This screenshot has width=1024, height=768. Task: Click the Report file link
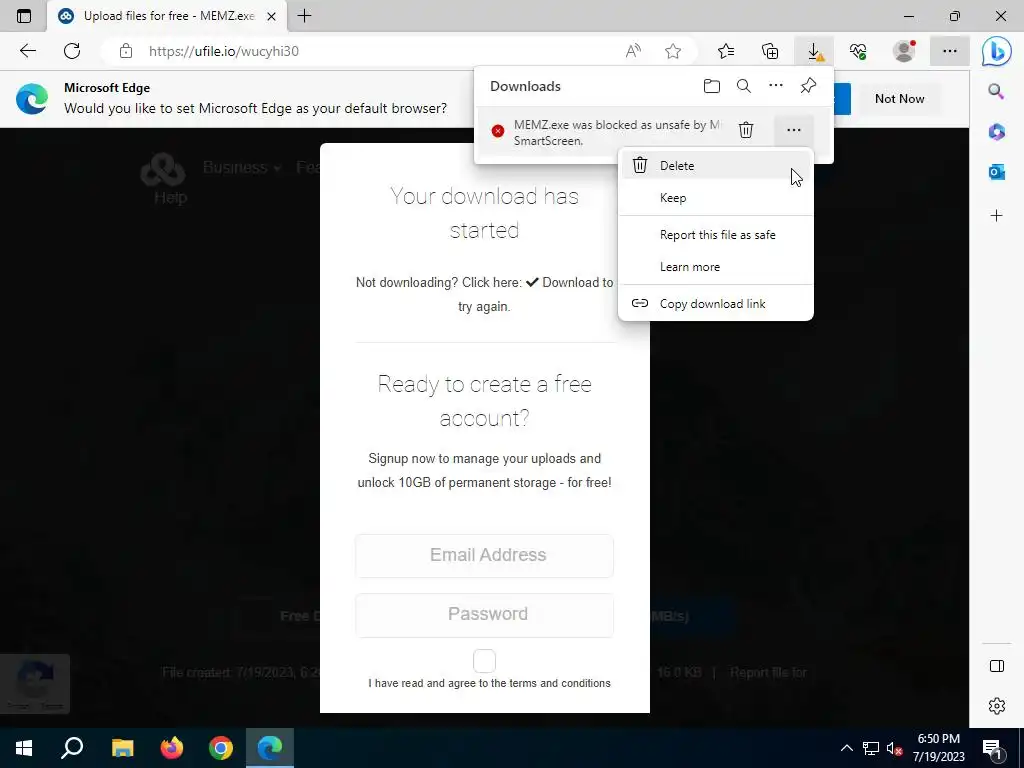(768, 673)
